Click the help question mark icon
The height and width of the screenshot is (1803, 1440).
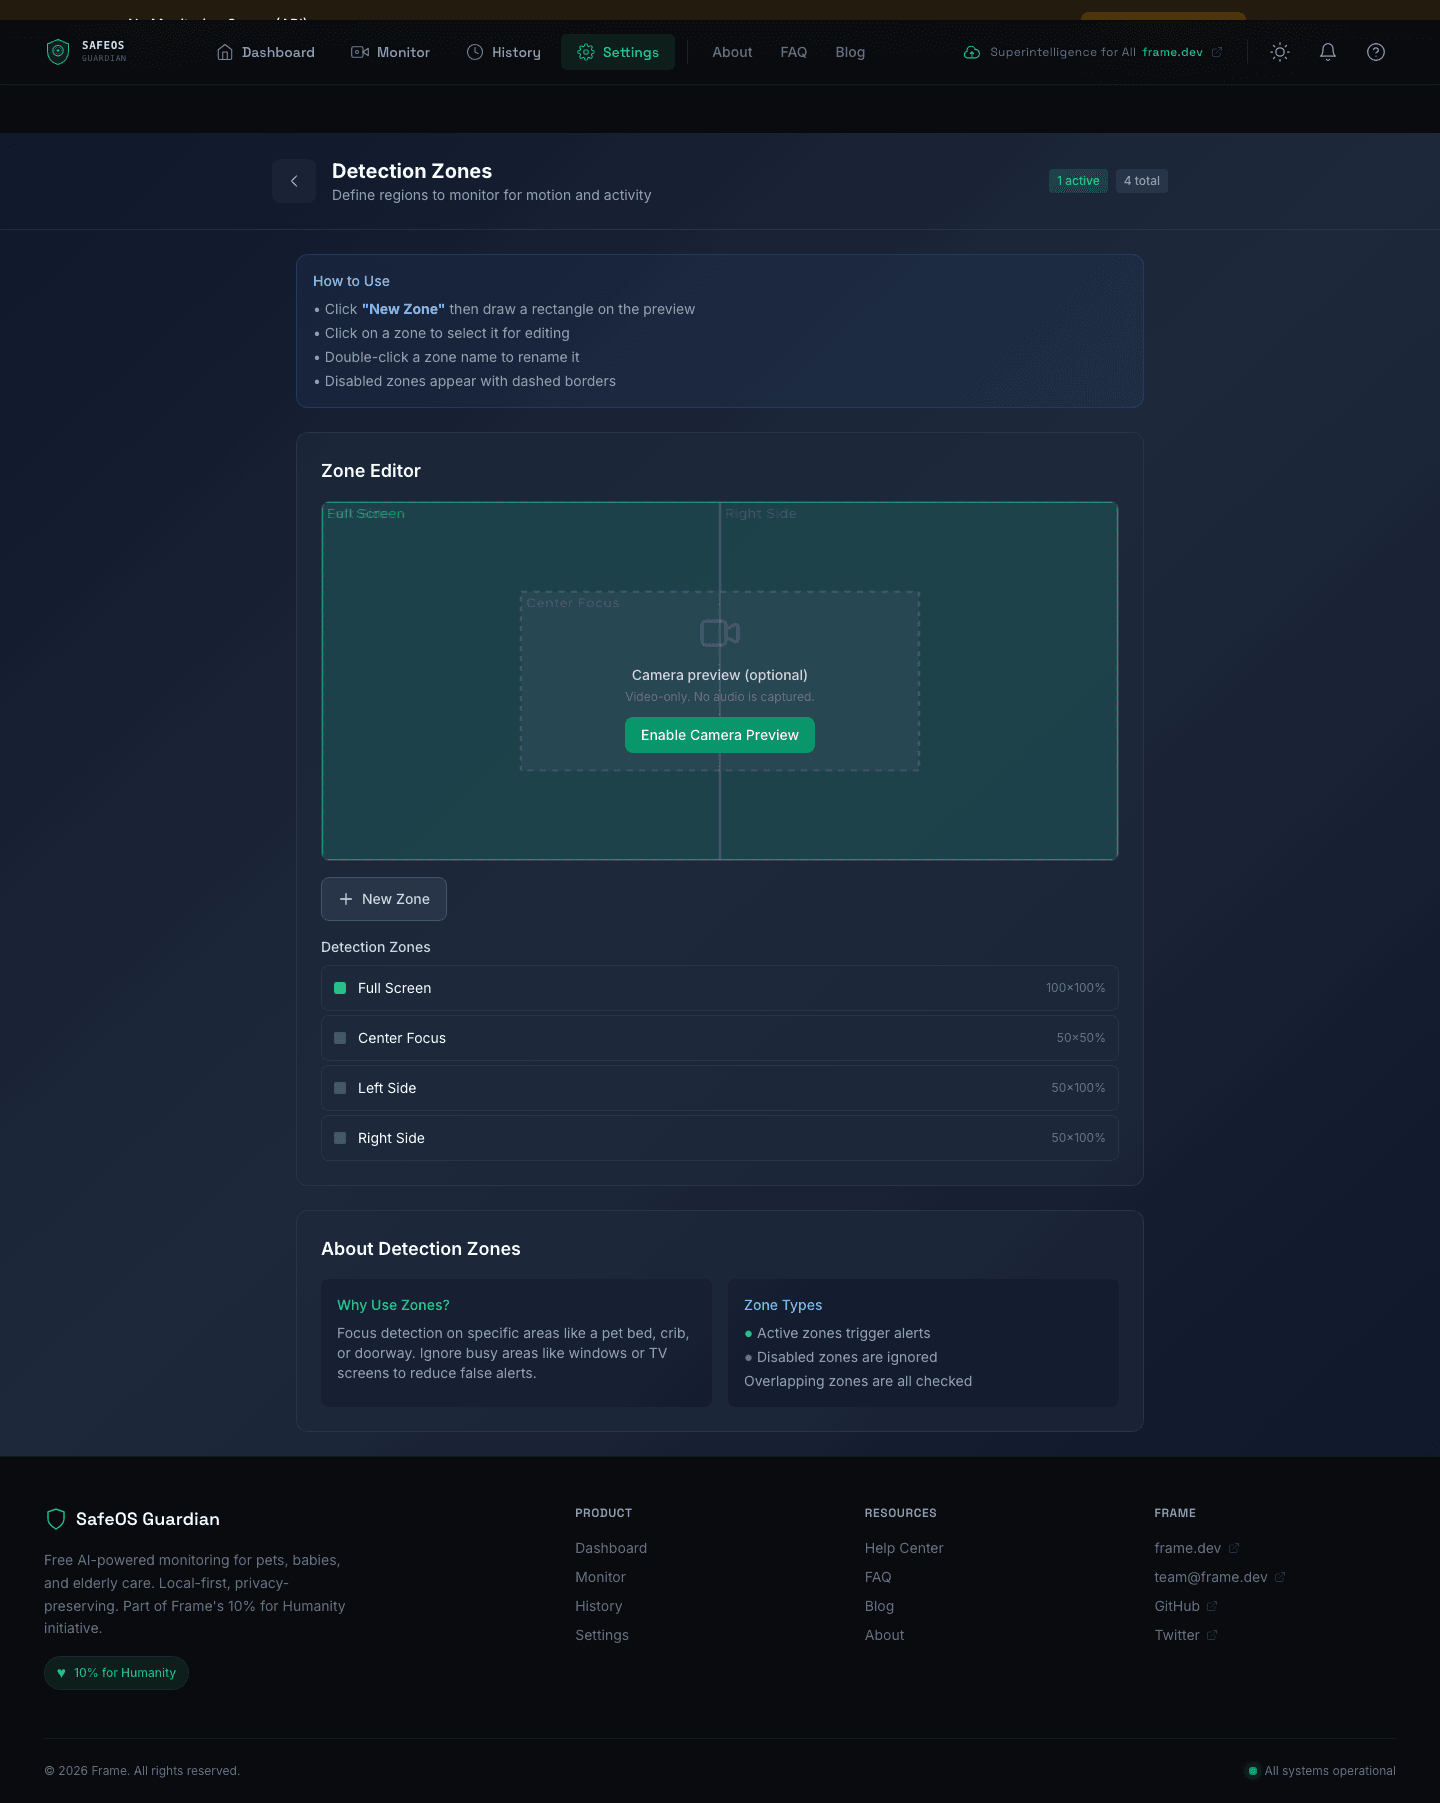pos(1376,52)
